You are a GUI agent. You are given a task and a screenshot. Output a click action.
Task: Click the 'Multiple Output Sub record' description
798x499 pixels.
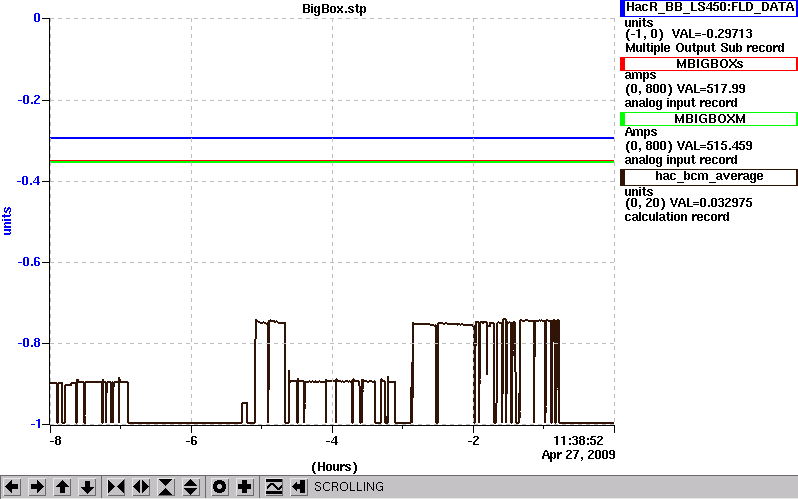[705, 48]
